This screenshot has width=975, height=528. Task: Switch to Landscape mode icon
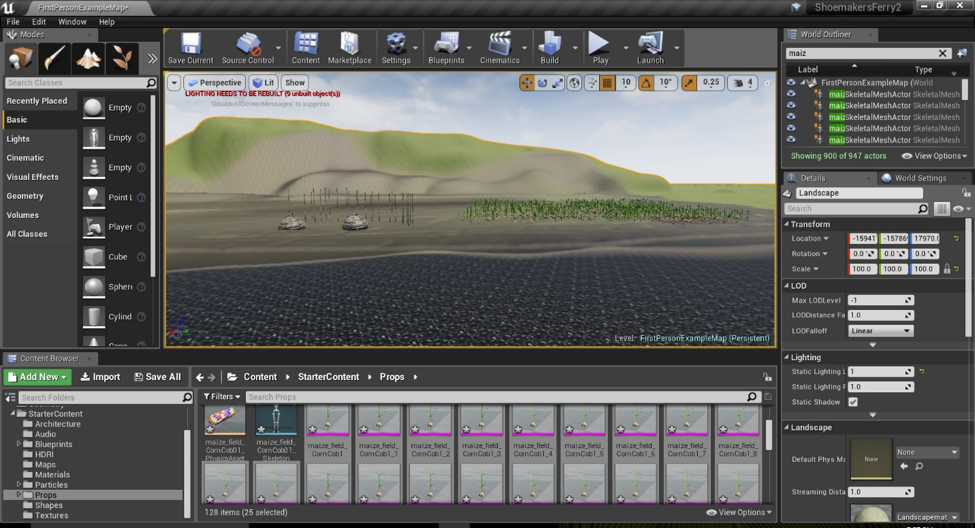point(88,58)
